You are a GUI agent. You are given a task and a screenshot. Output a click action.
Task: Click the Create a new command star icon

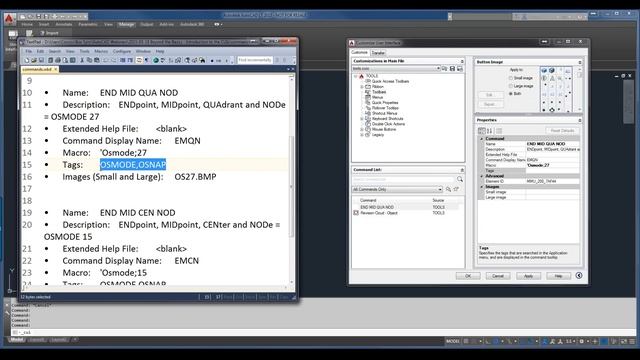click(x=456, y=189)
